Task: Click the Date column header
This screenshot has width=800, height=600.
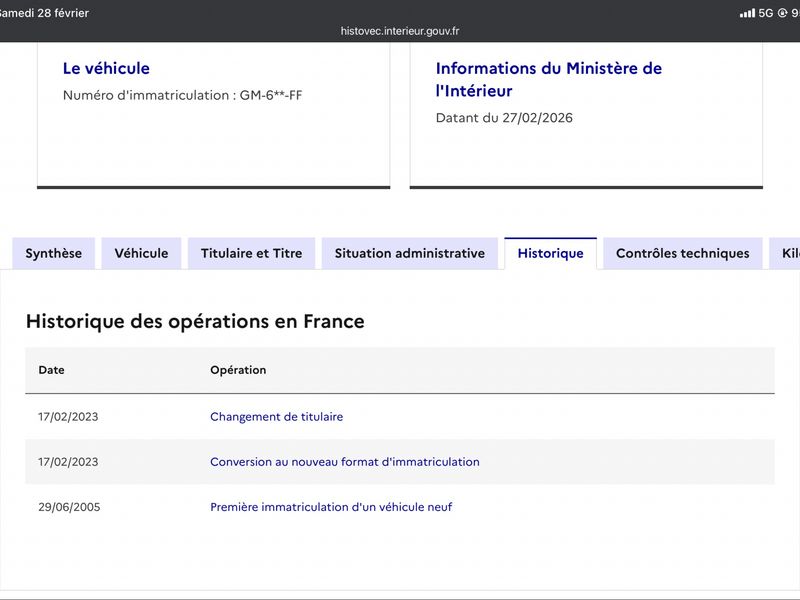Action: (51, 370)
